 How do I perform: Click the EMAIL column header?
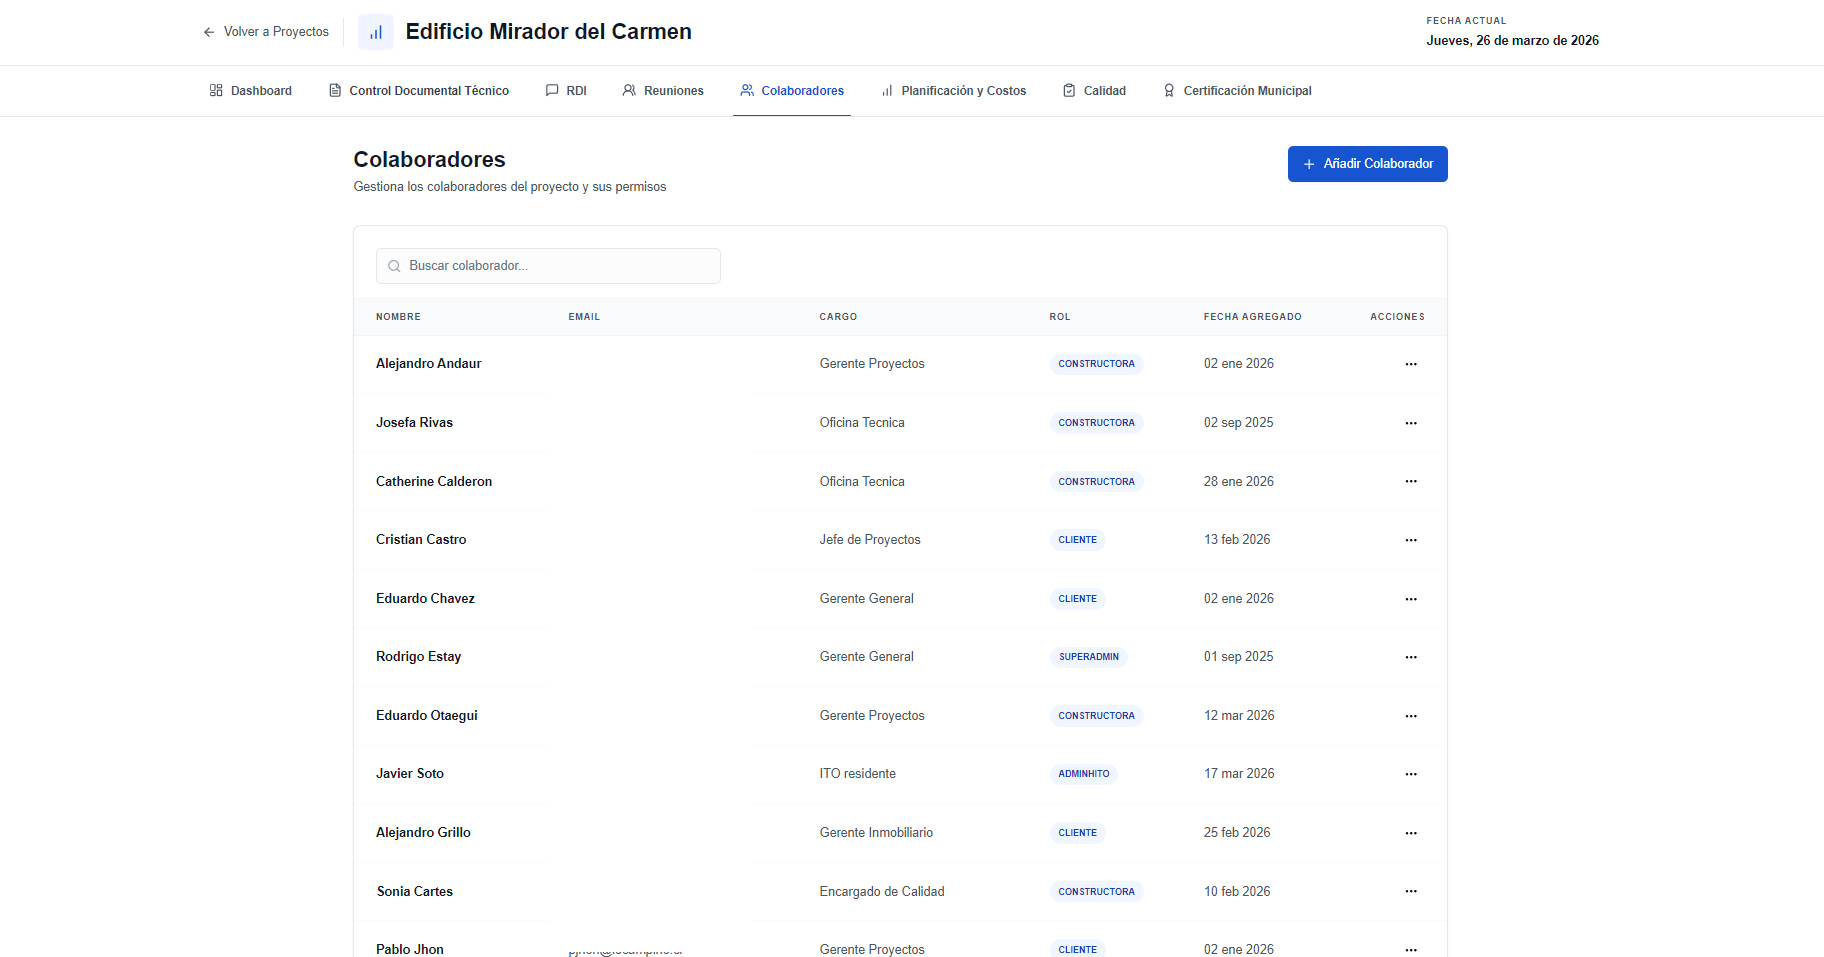click(584, 317)
